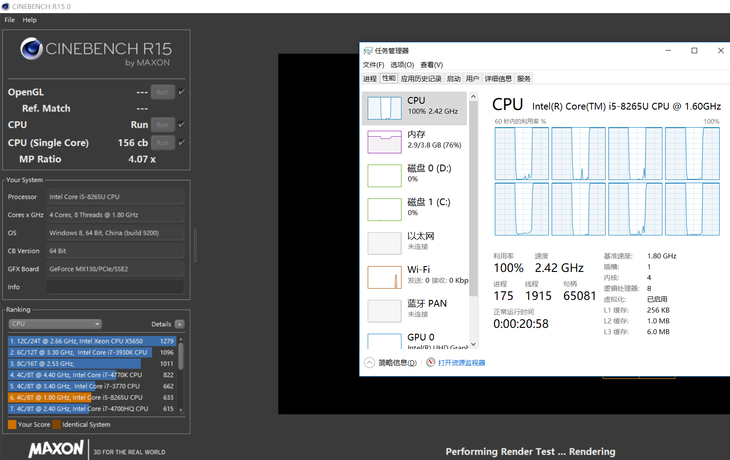Screen dimensions: 730x460
Task: Click the collapse-details circle arrow icon
Action: coord(369,362)
